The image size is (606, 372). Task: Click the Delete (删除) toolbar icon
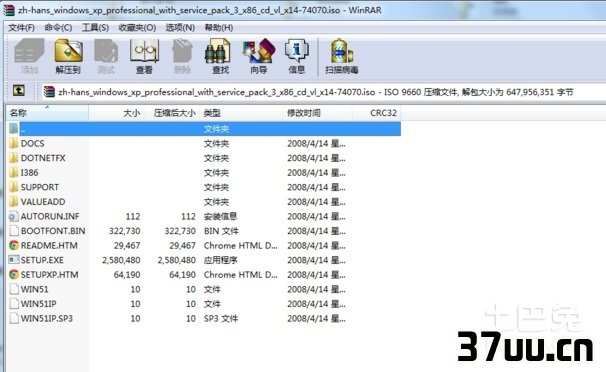(182, 51)
